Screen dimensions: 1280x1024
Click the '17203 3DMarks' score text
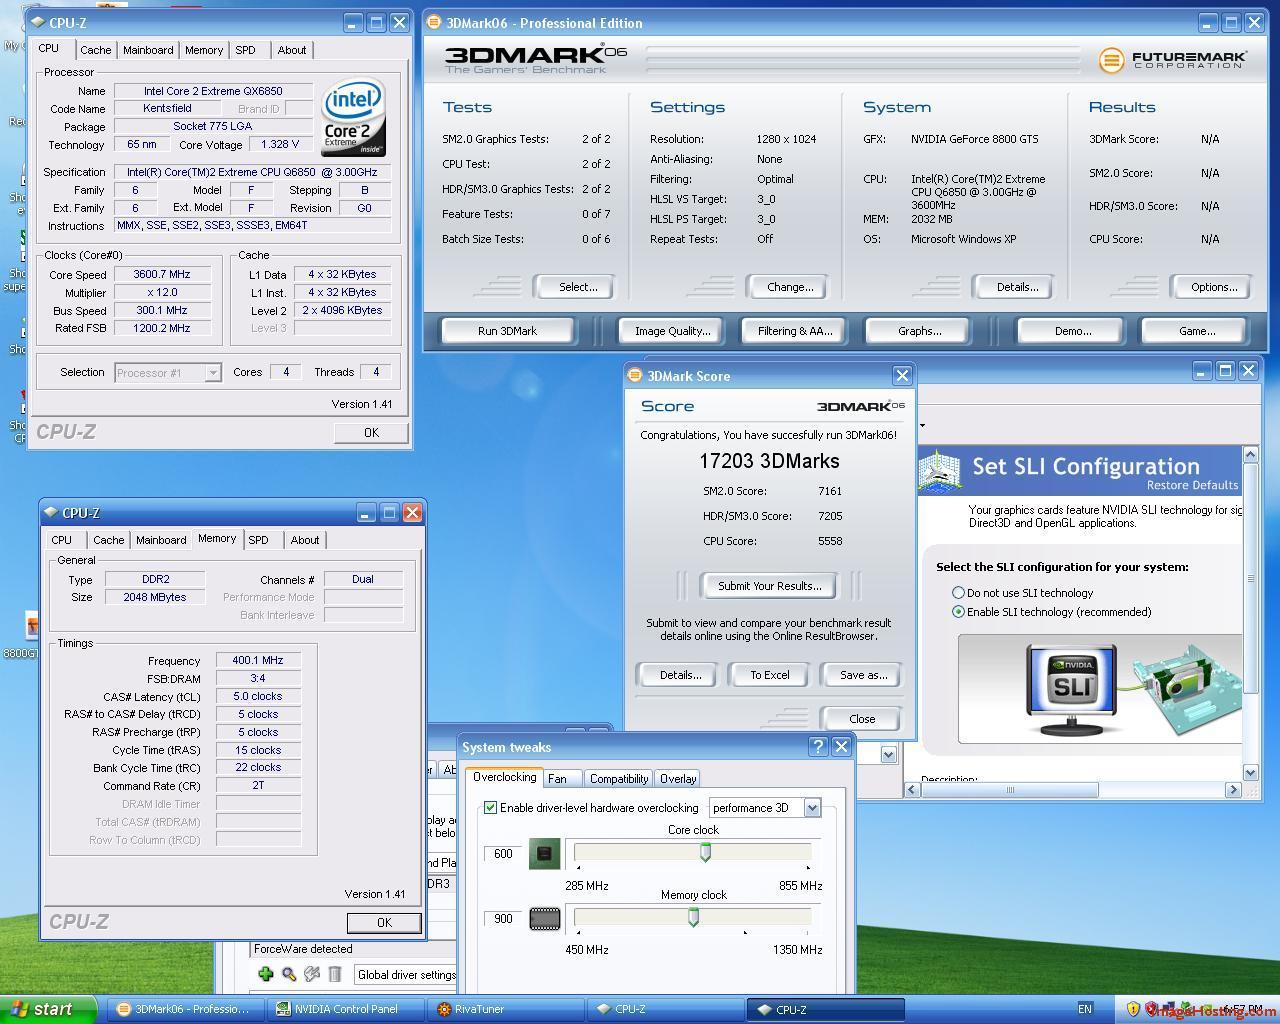[769, 461]
